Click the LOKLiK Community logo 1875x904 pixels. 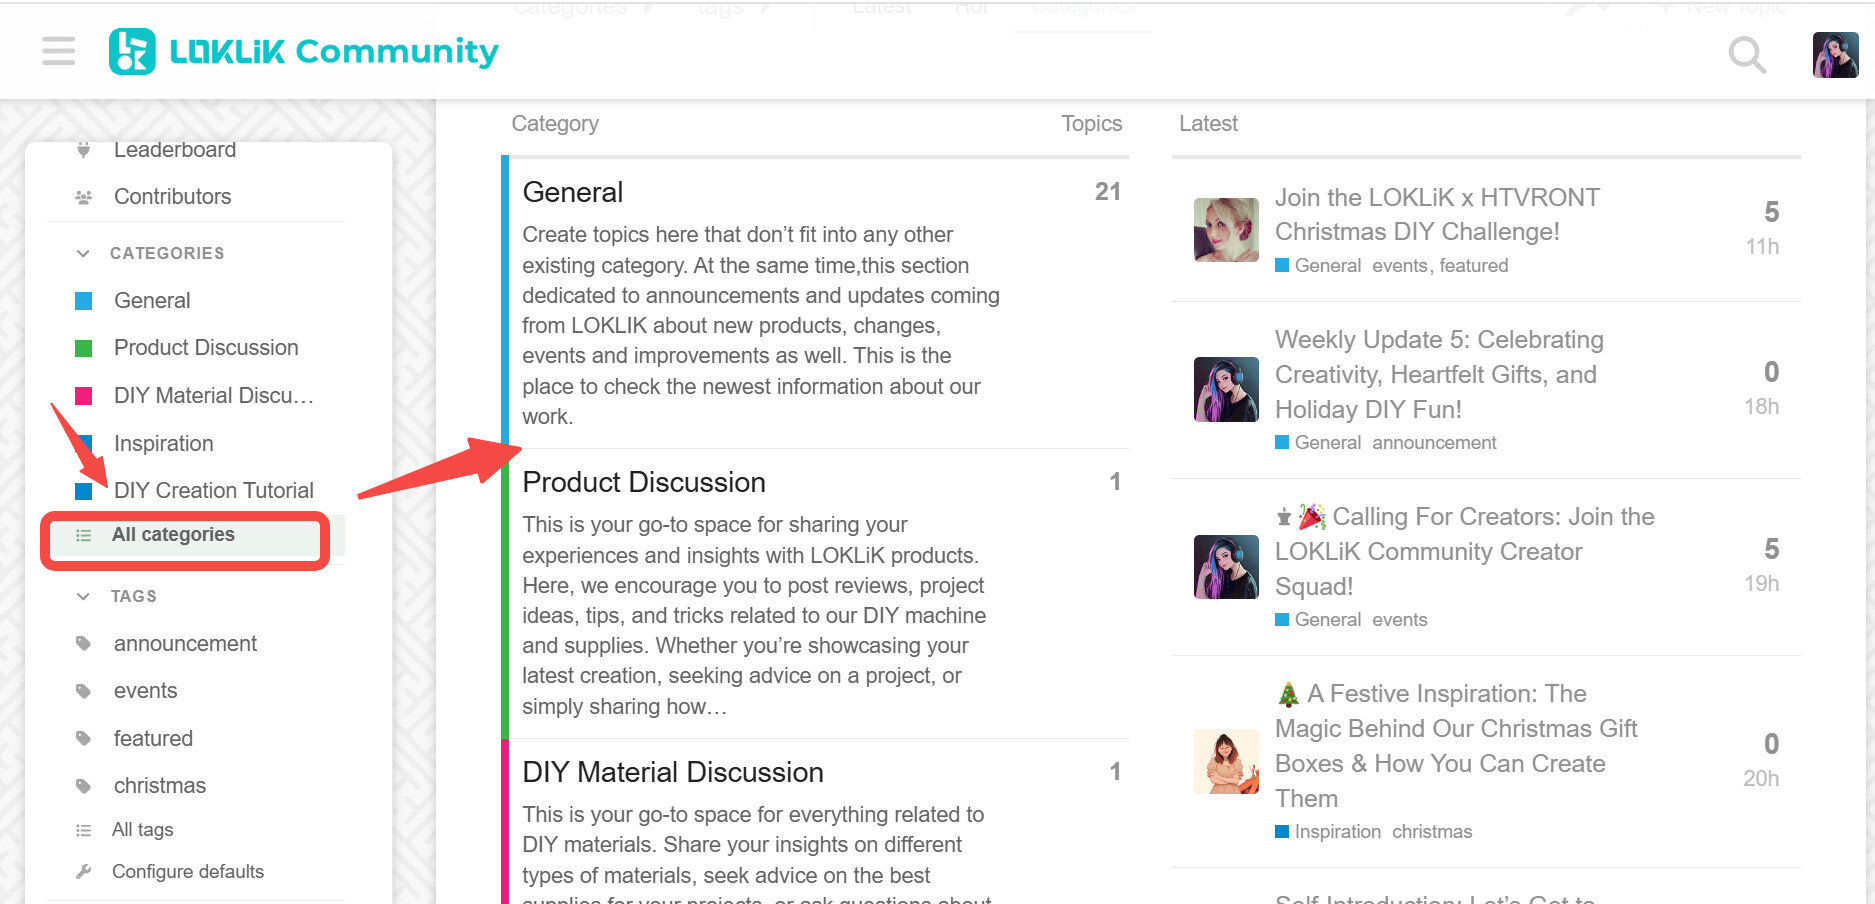click(303, 51)
